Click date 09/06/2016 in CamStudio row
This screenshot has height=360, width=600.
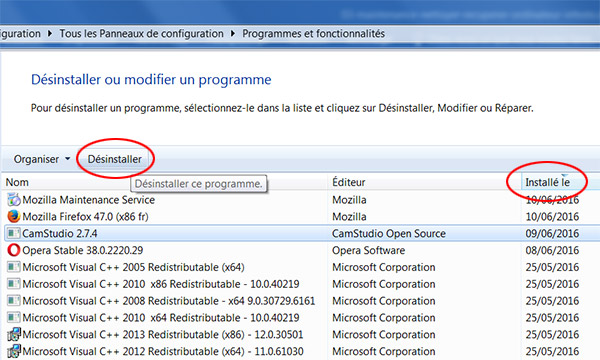coord(552,233)
